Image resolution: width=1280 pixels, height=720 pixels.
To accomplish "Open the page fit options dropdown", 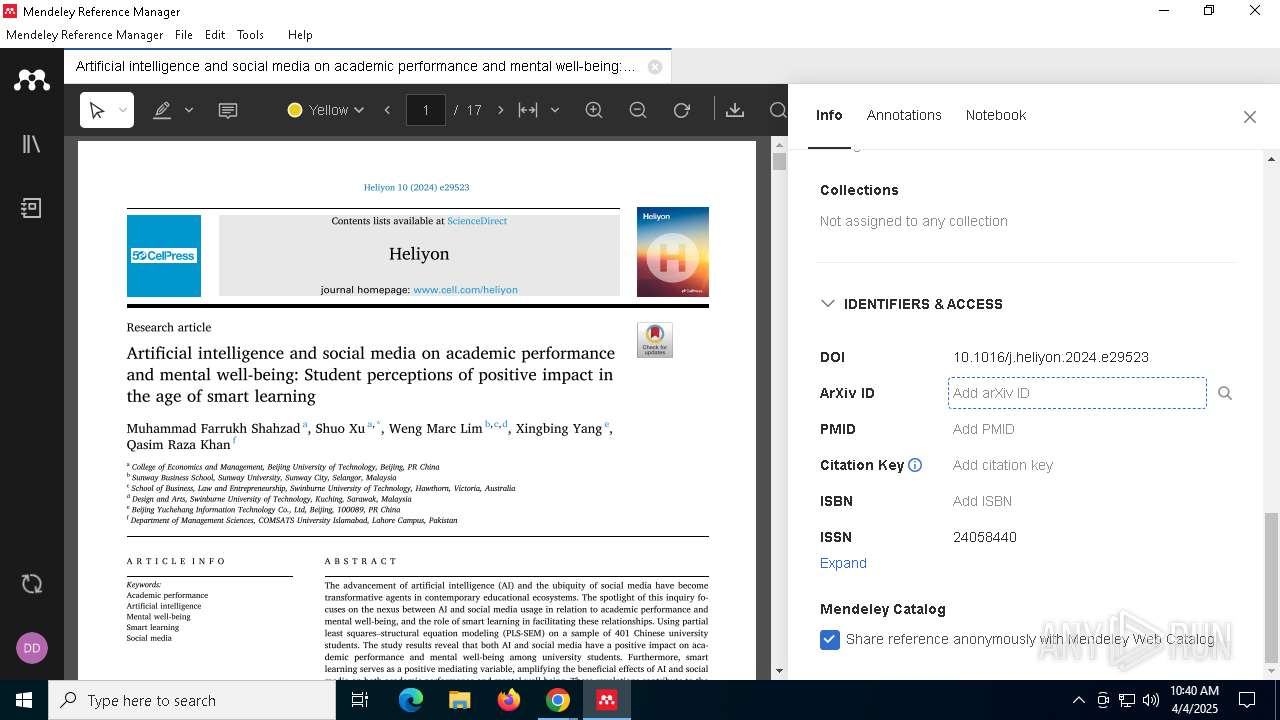I will (555, 110).
